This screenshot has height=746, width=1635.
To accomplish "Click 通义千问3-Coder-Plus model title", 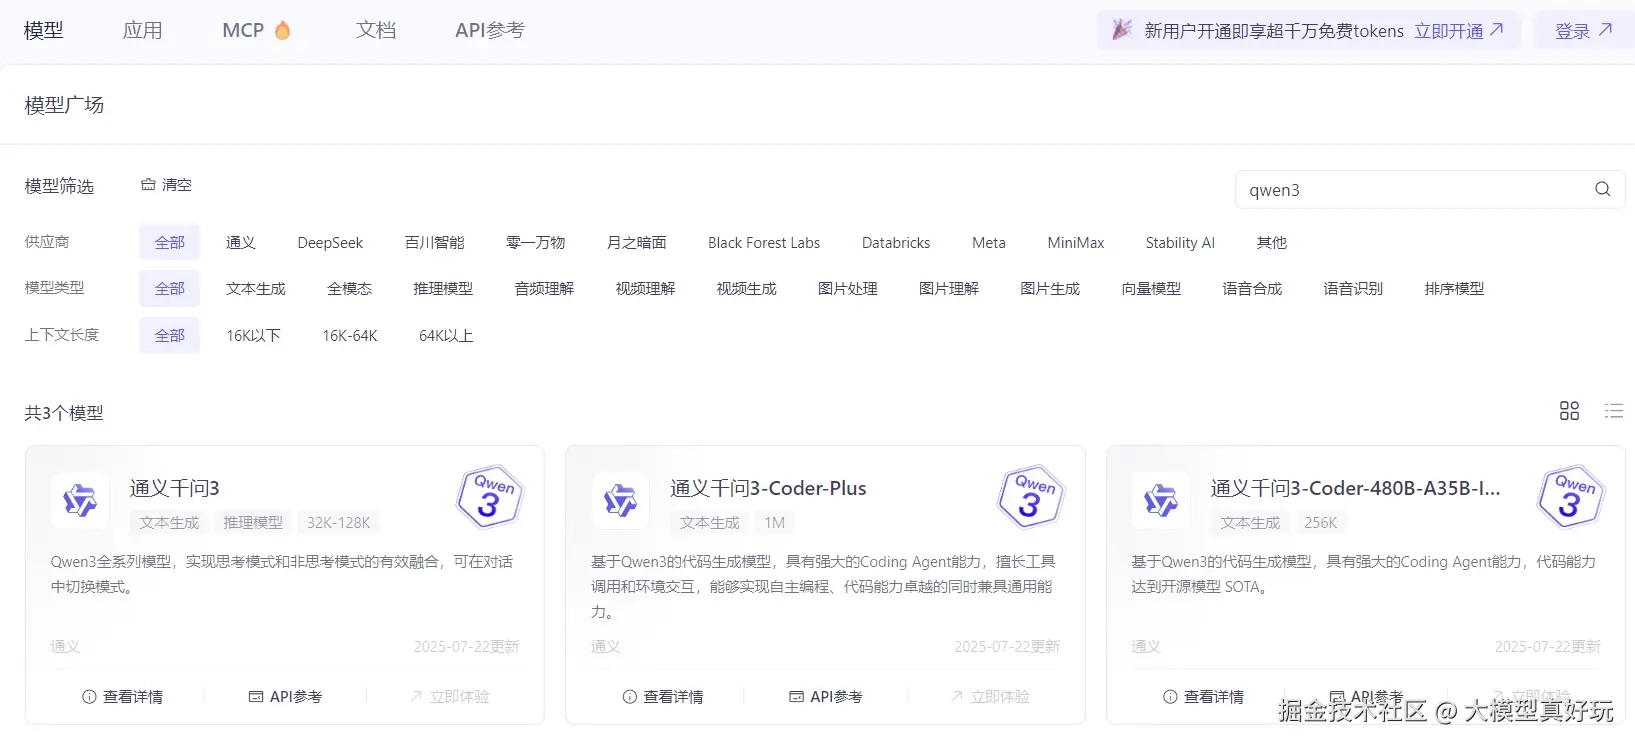I will [768, 488].
